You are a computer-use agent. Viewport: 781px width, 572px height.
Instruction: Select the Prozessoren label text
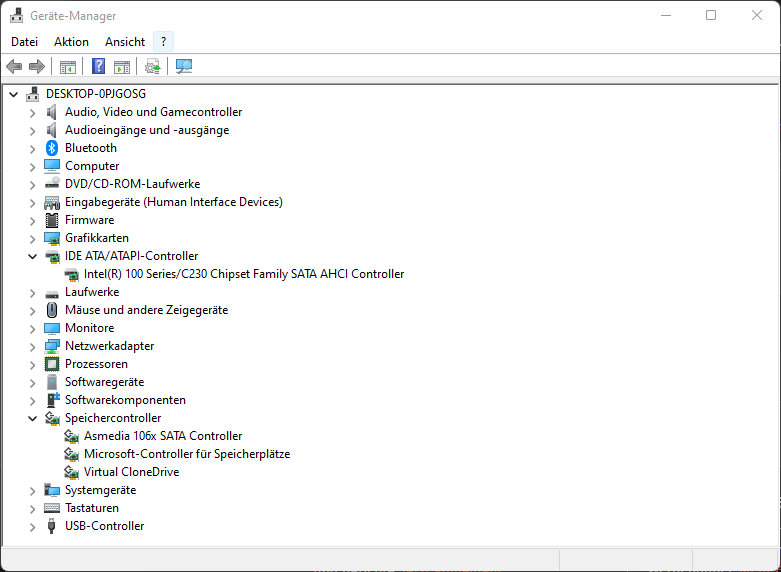[x=96, y=364]
